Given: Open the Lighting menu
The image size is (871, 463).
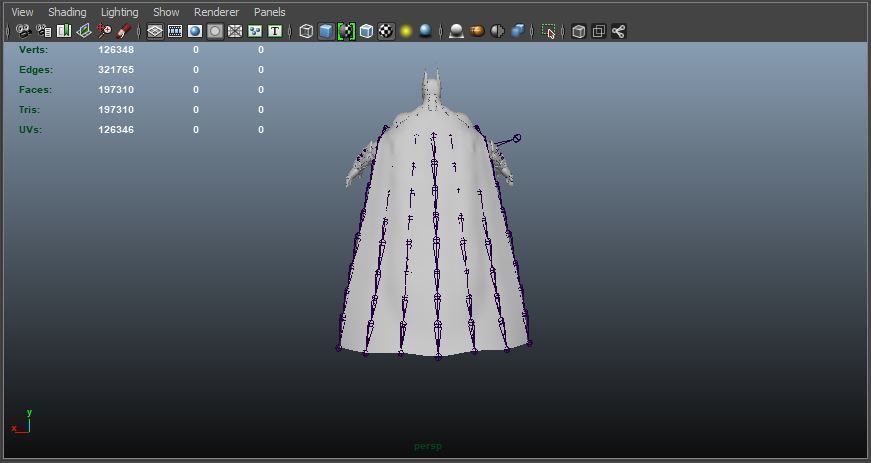Looking at the screenshot, I should point(119,12).
